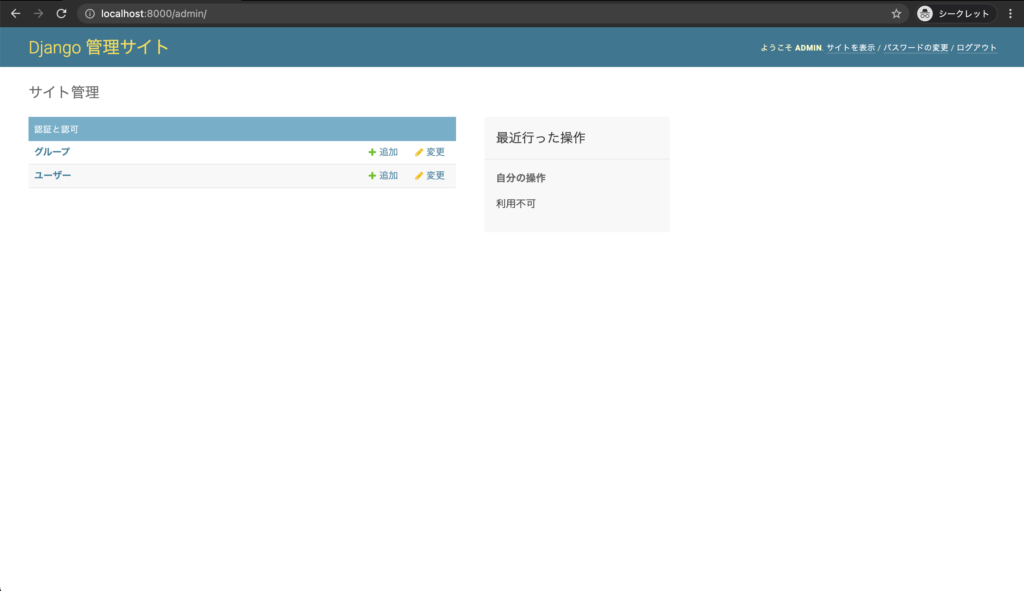Screen dimensions: 1024x591
Task: Open the browser three-dot menu
Action: (1010, 14)
